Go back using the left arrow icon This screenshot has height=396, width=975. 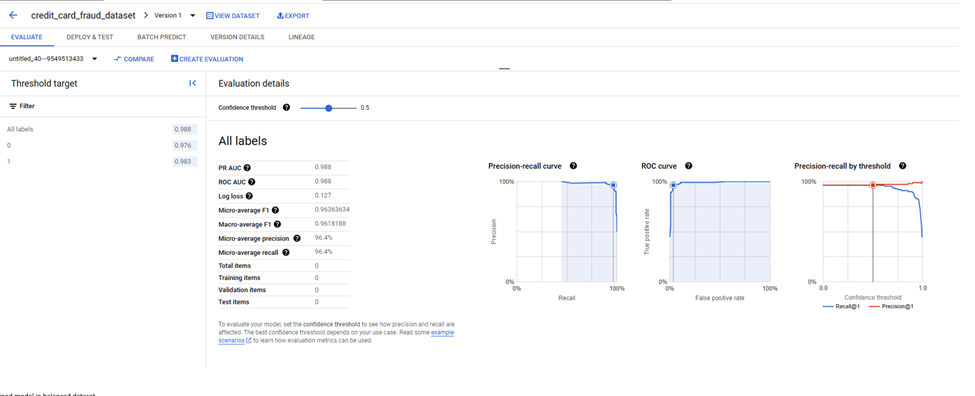13,16
